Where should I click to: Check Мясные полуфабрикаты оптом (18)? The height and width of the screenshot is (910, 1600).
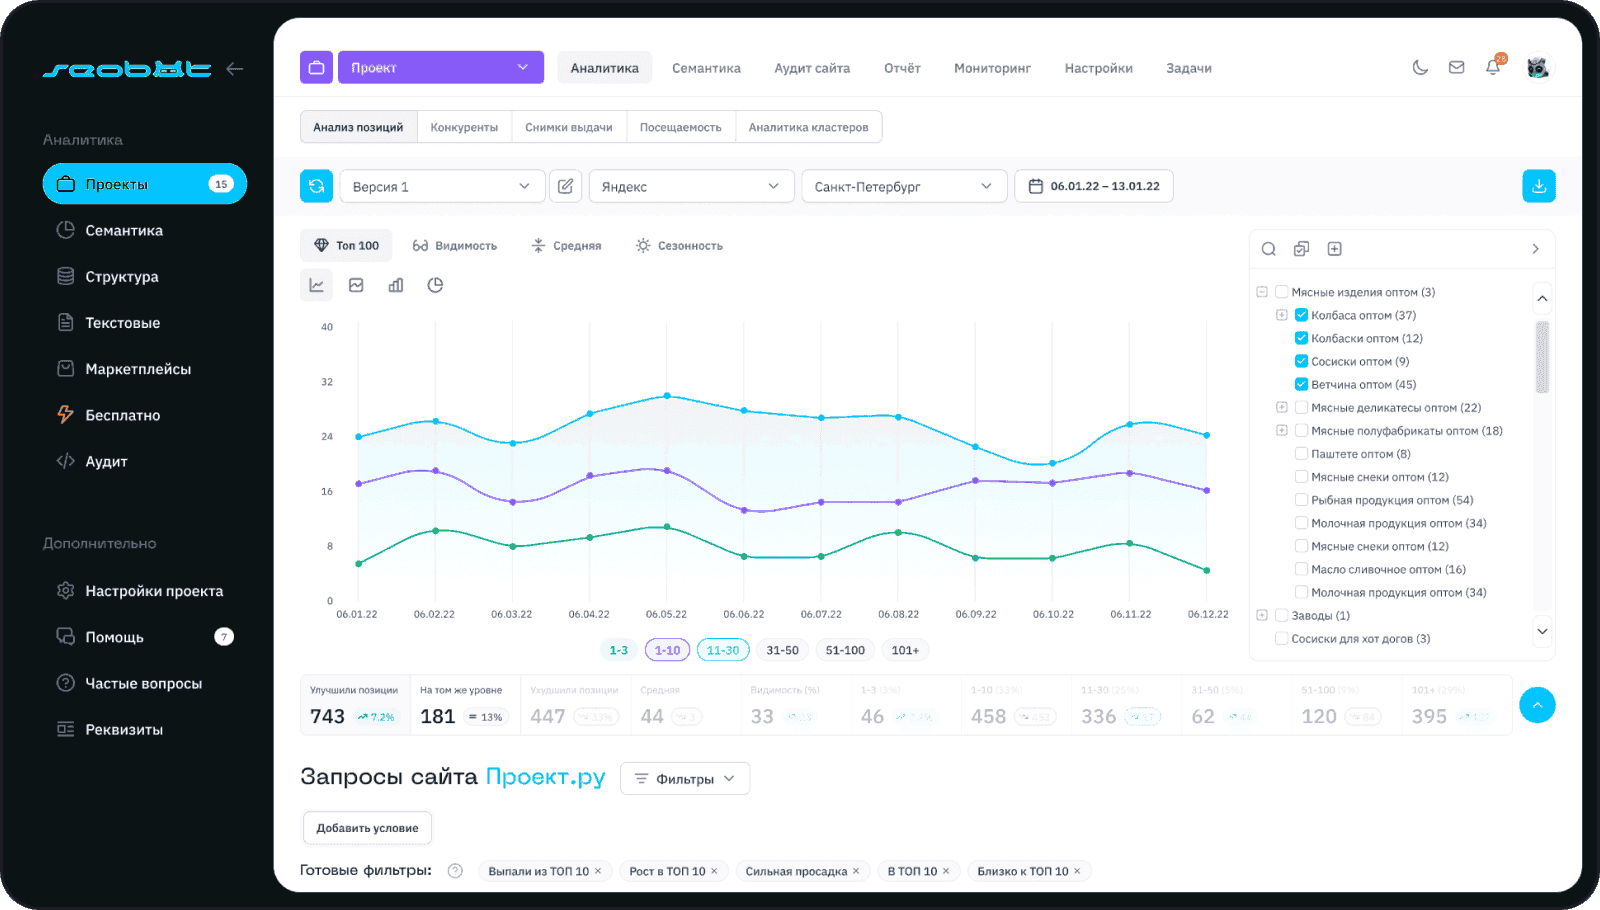1301,430
